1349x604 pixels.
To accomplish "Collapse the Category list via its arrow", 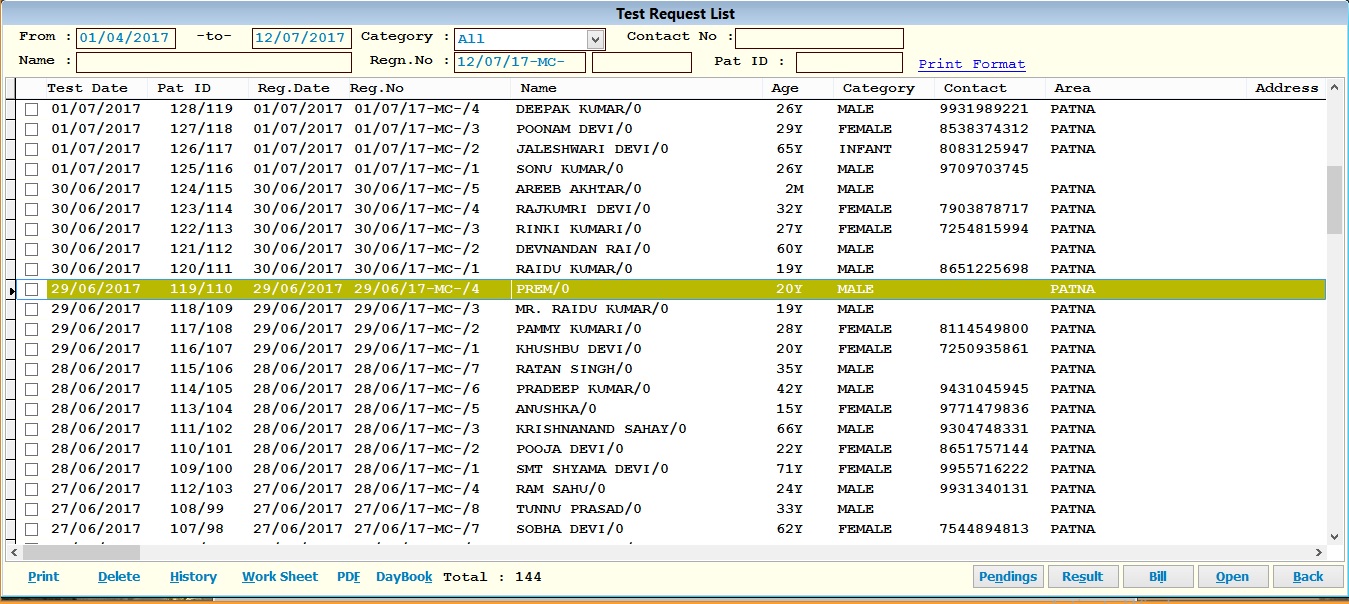I will [x=595, y=37].
